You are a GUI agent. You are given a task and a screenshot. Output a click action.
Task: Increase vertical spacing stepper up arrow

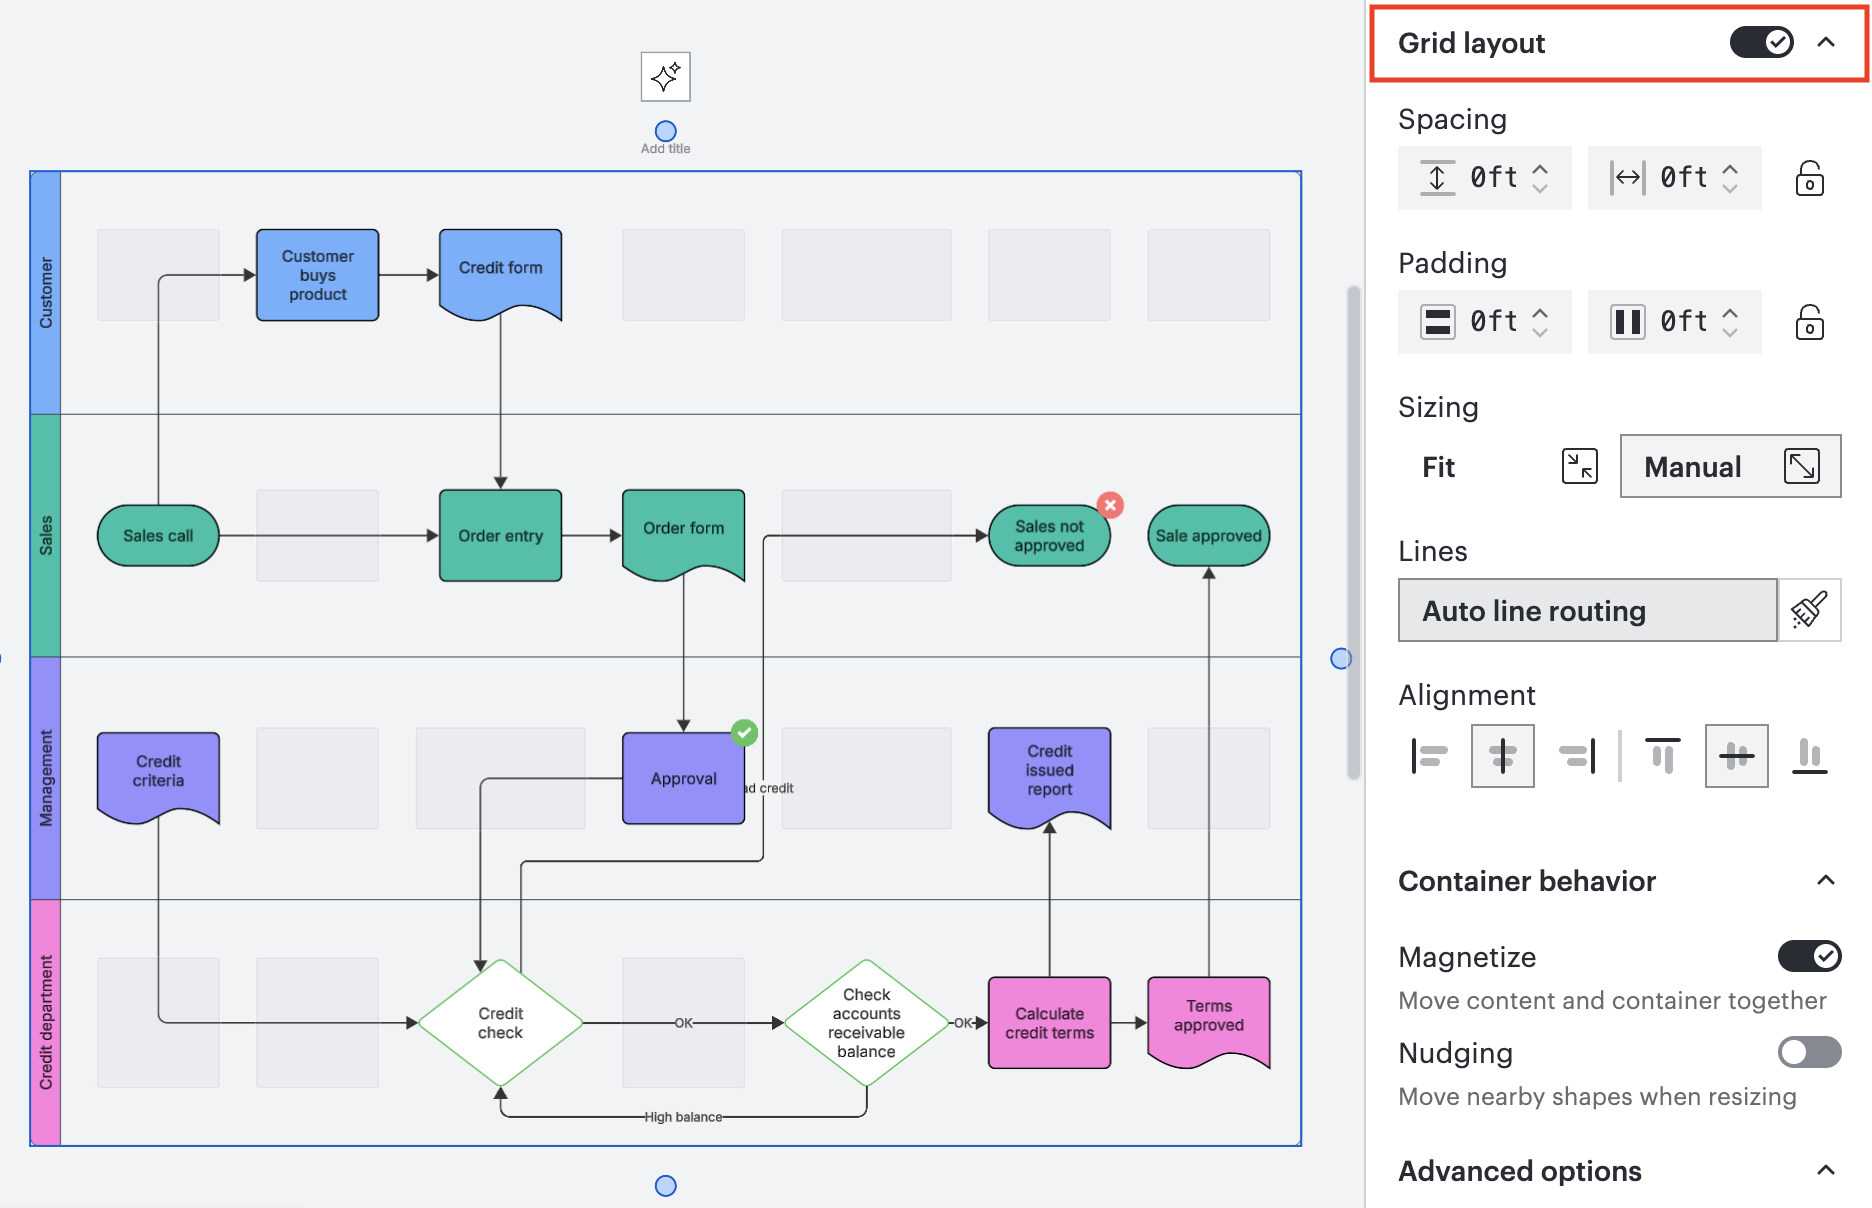(1540, 168)
